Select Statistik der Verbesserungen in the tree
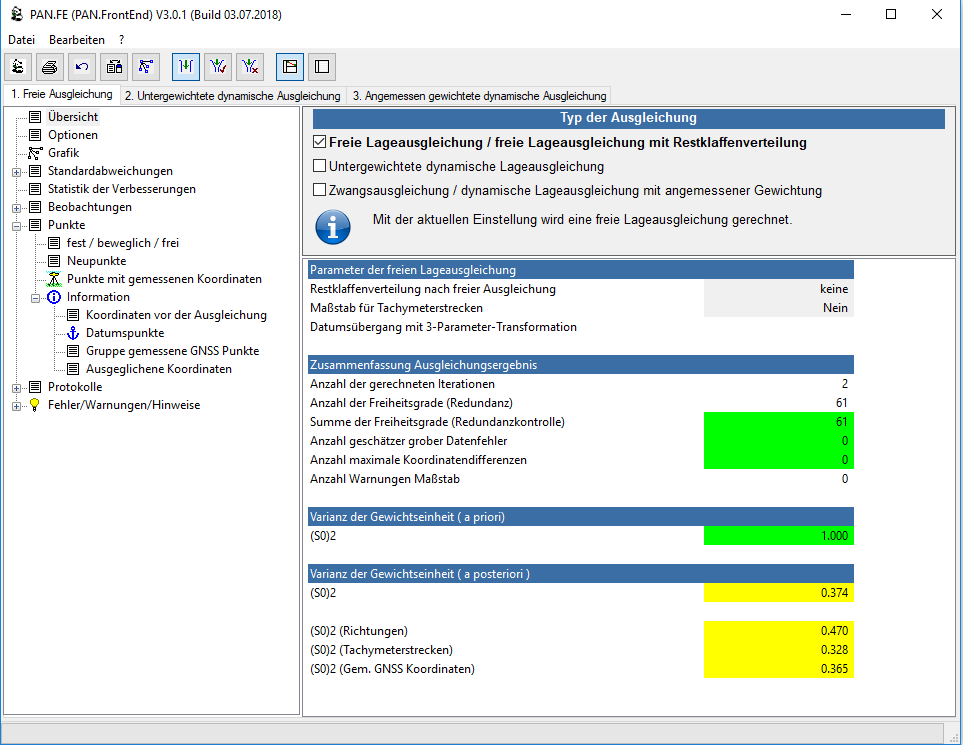This screenshot has width=963, height=745. 122,189
